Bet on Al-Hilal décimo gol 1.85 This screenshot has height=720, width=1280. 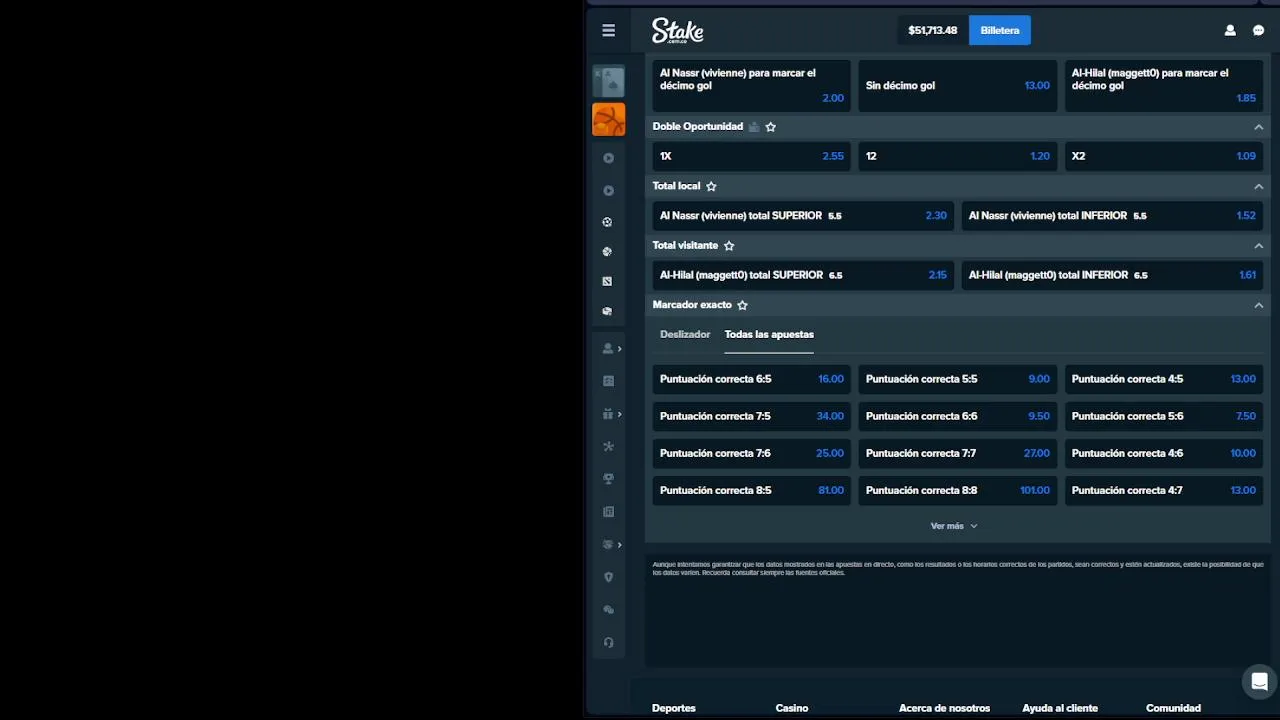tap(1164, 85)
